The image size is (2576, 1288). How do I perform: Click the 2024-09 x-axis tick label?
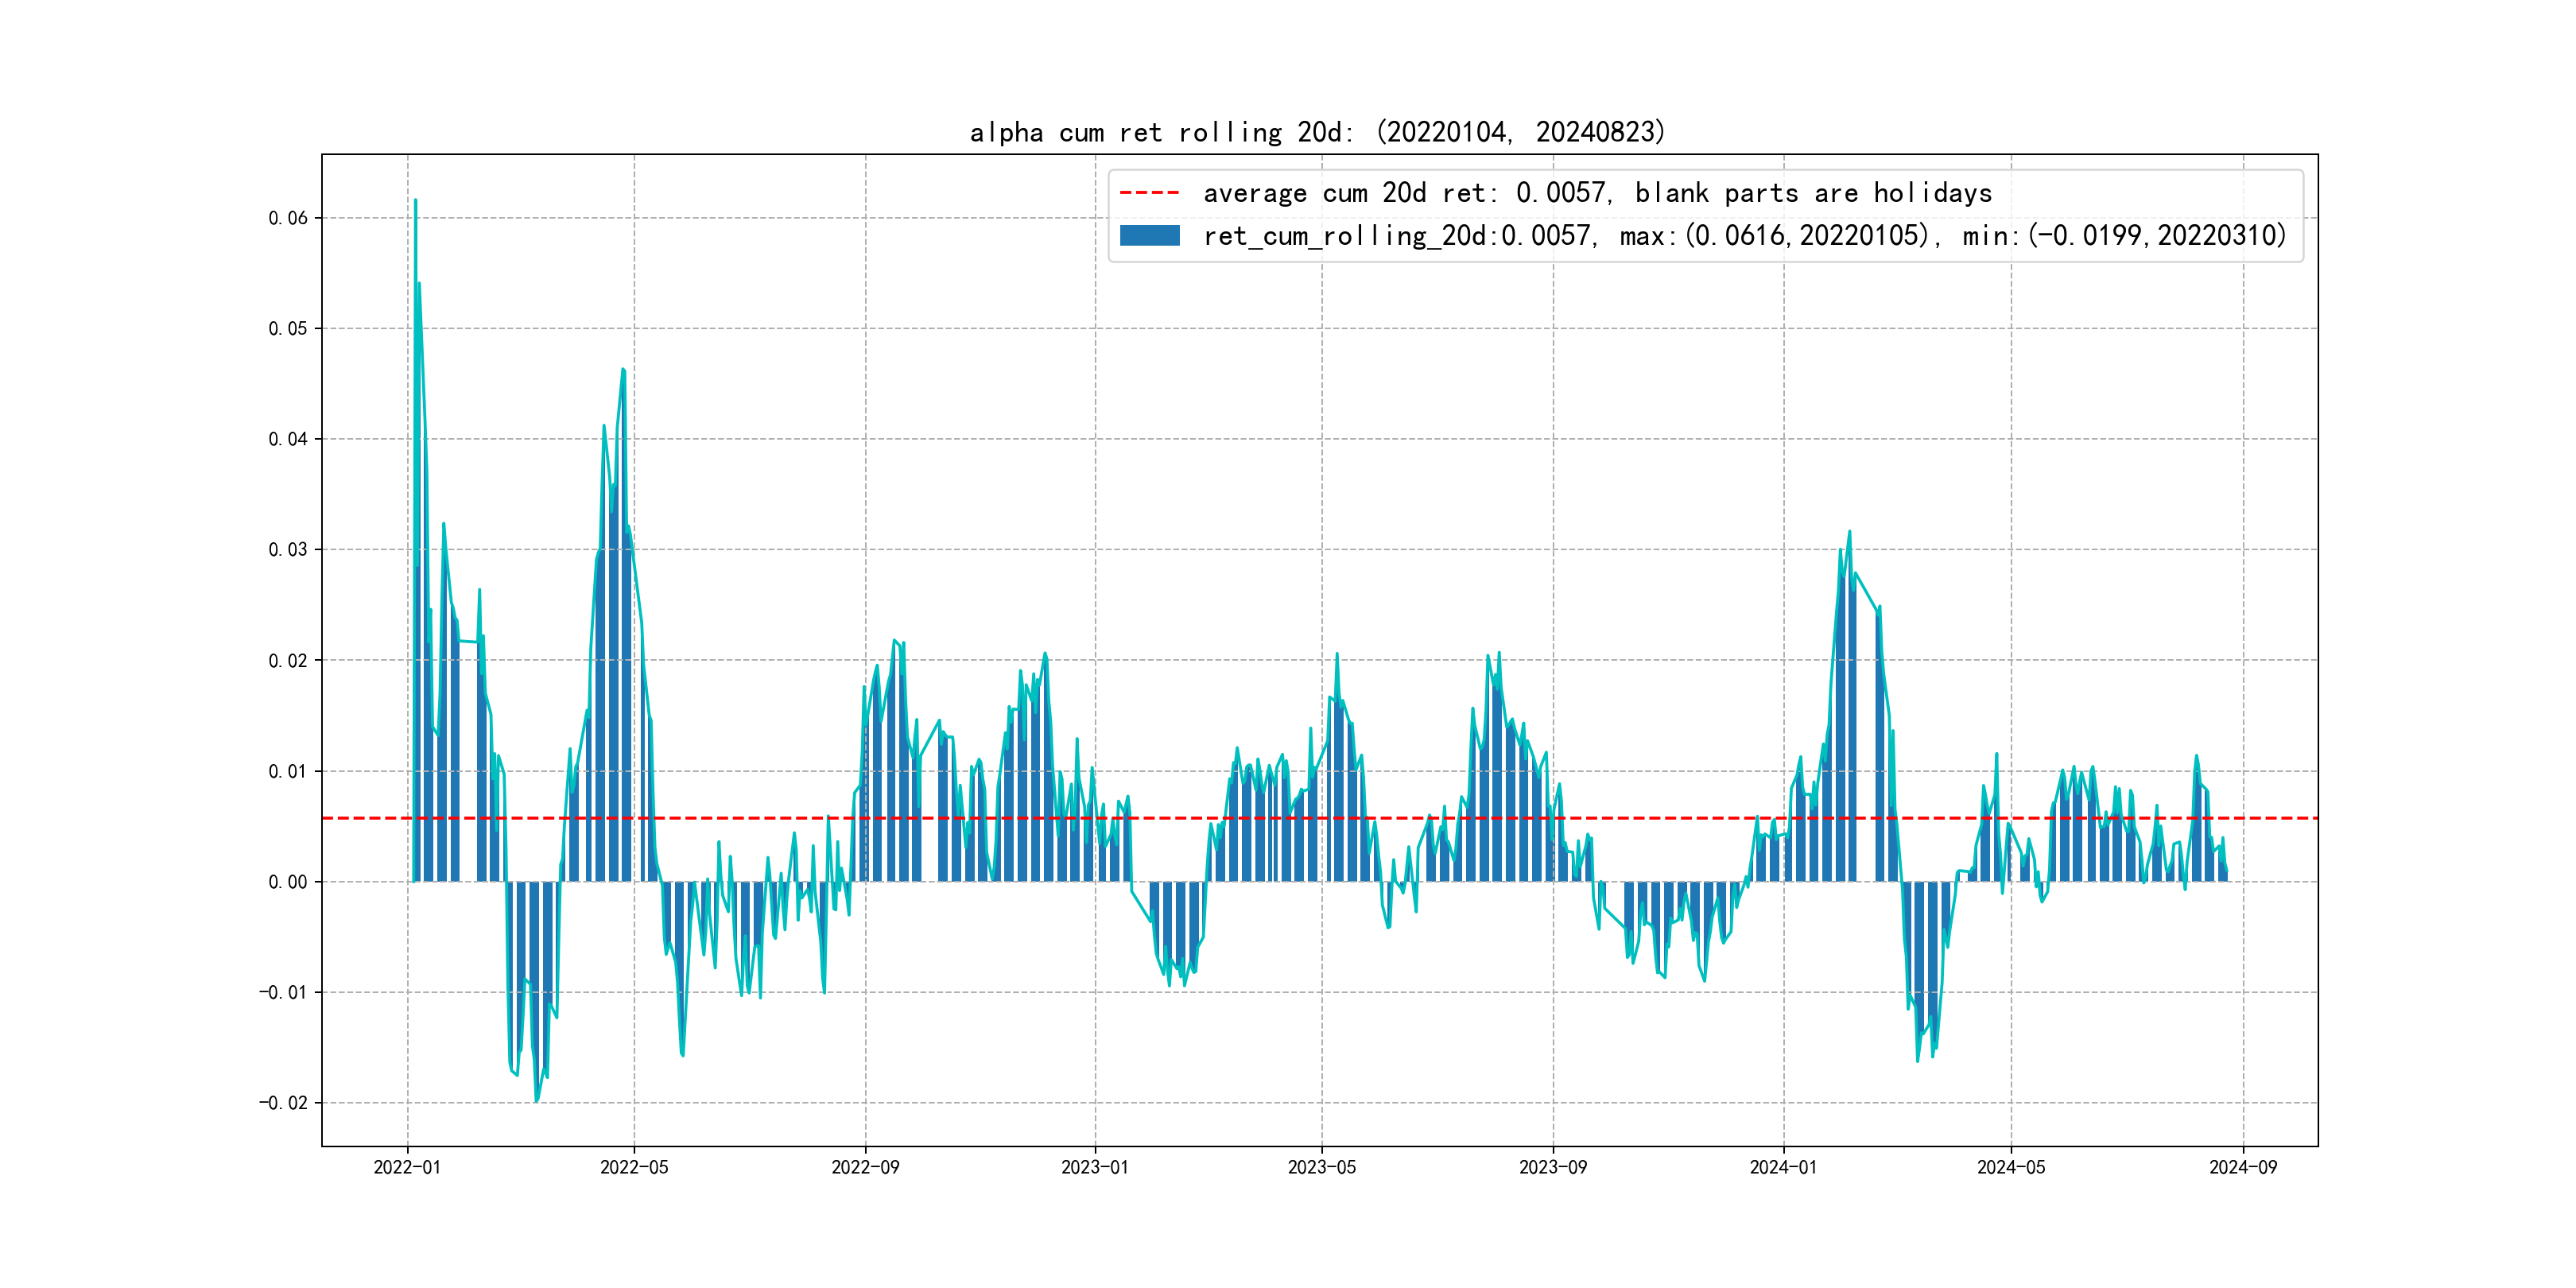click(x=2243, y=1167)
